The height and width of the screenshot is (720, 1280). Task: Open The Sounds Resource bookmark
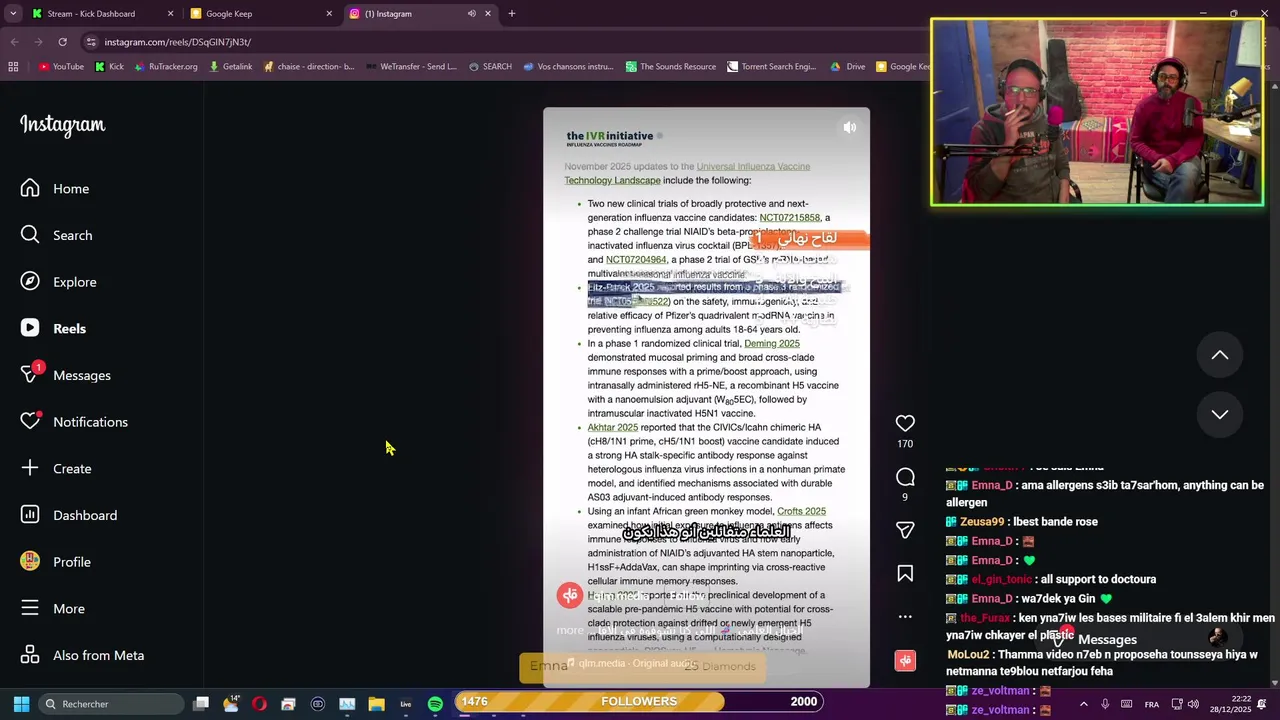(x=670, y=67)
